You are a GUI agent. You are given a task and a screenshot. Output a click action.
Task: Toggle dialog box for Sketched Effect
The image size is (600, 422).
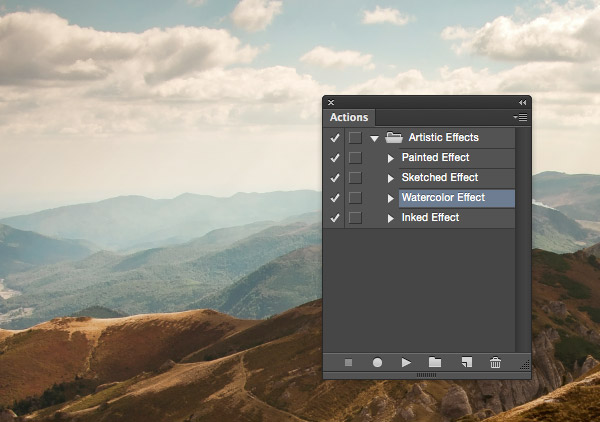[355, 178]
